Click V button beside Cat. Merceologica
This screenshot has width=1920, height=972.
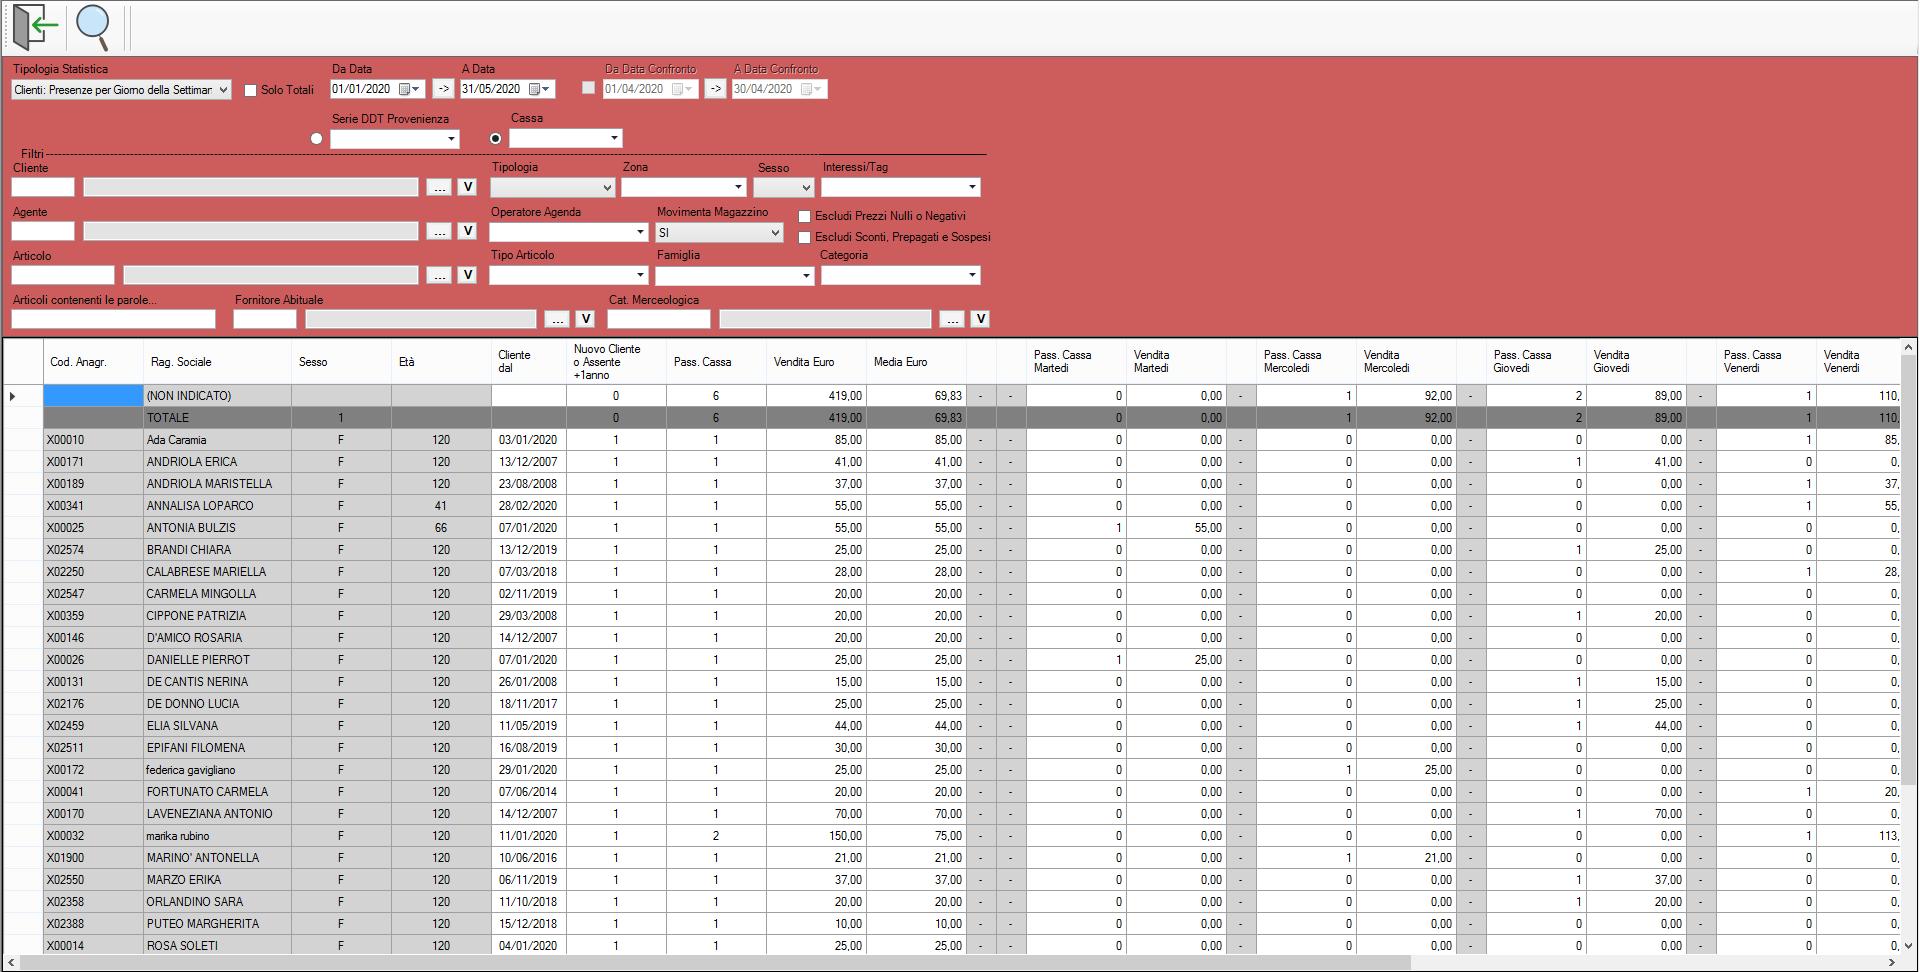click(x=981, y=319)
